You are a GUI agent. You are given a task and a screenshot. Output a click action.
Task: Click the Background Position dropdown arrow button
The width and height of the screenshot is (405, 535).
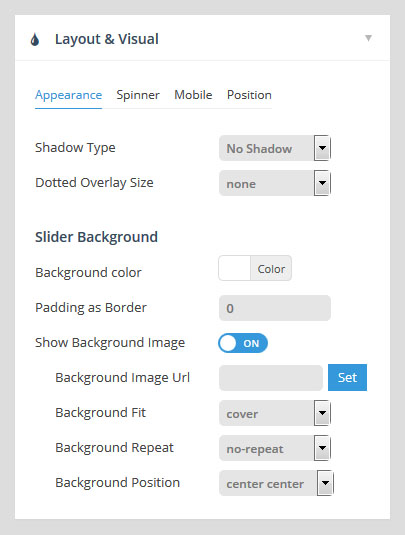pyautogui.click(x=325, y=483)
